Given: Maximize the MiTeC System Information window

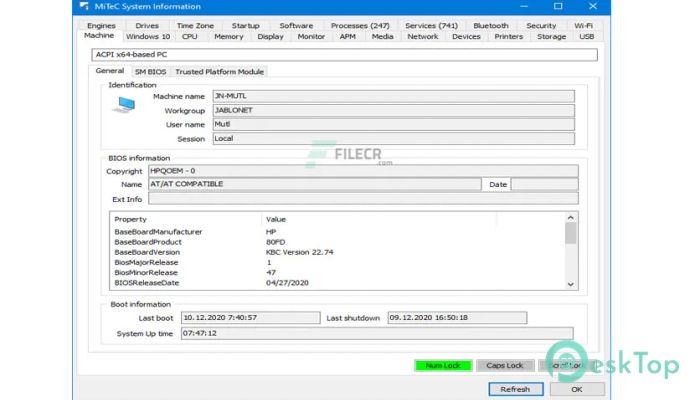Looking at the screenshot, I should tap(558, 6).
